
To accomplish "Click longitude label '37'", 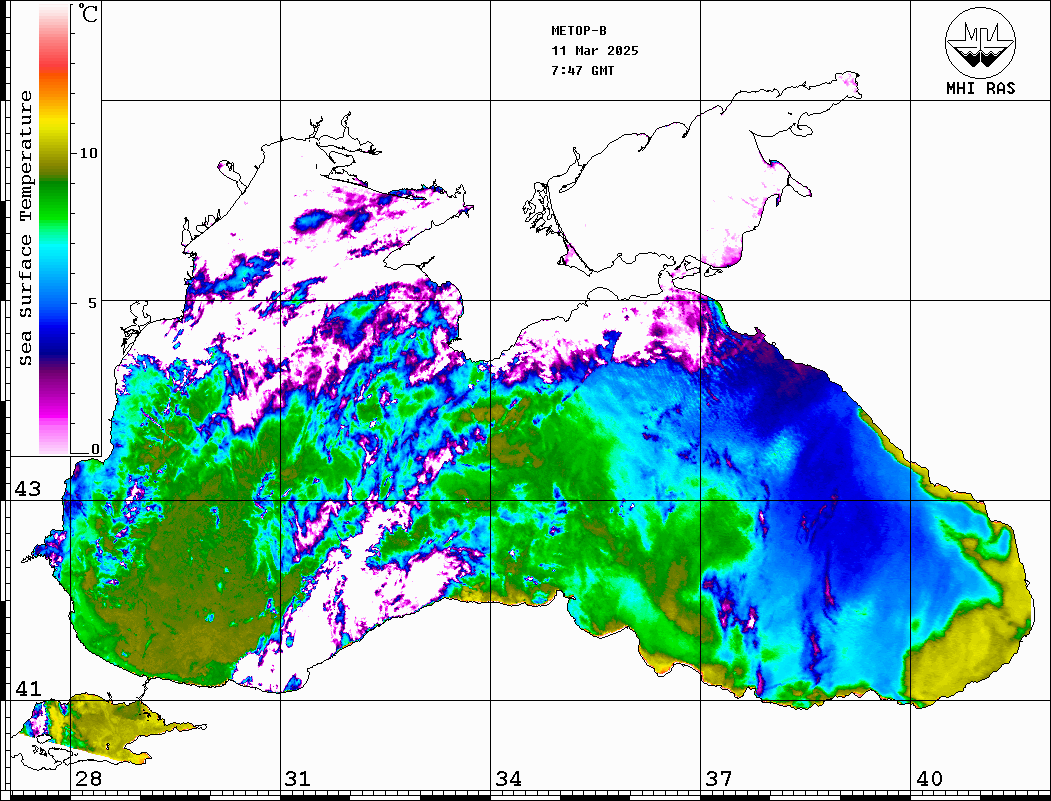I will click(x=719, y=779).
